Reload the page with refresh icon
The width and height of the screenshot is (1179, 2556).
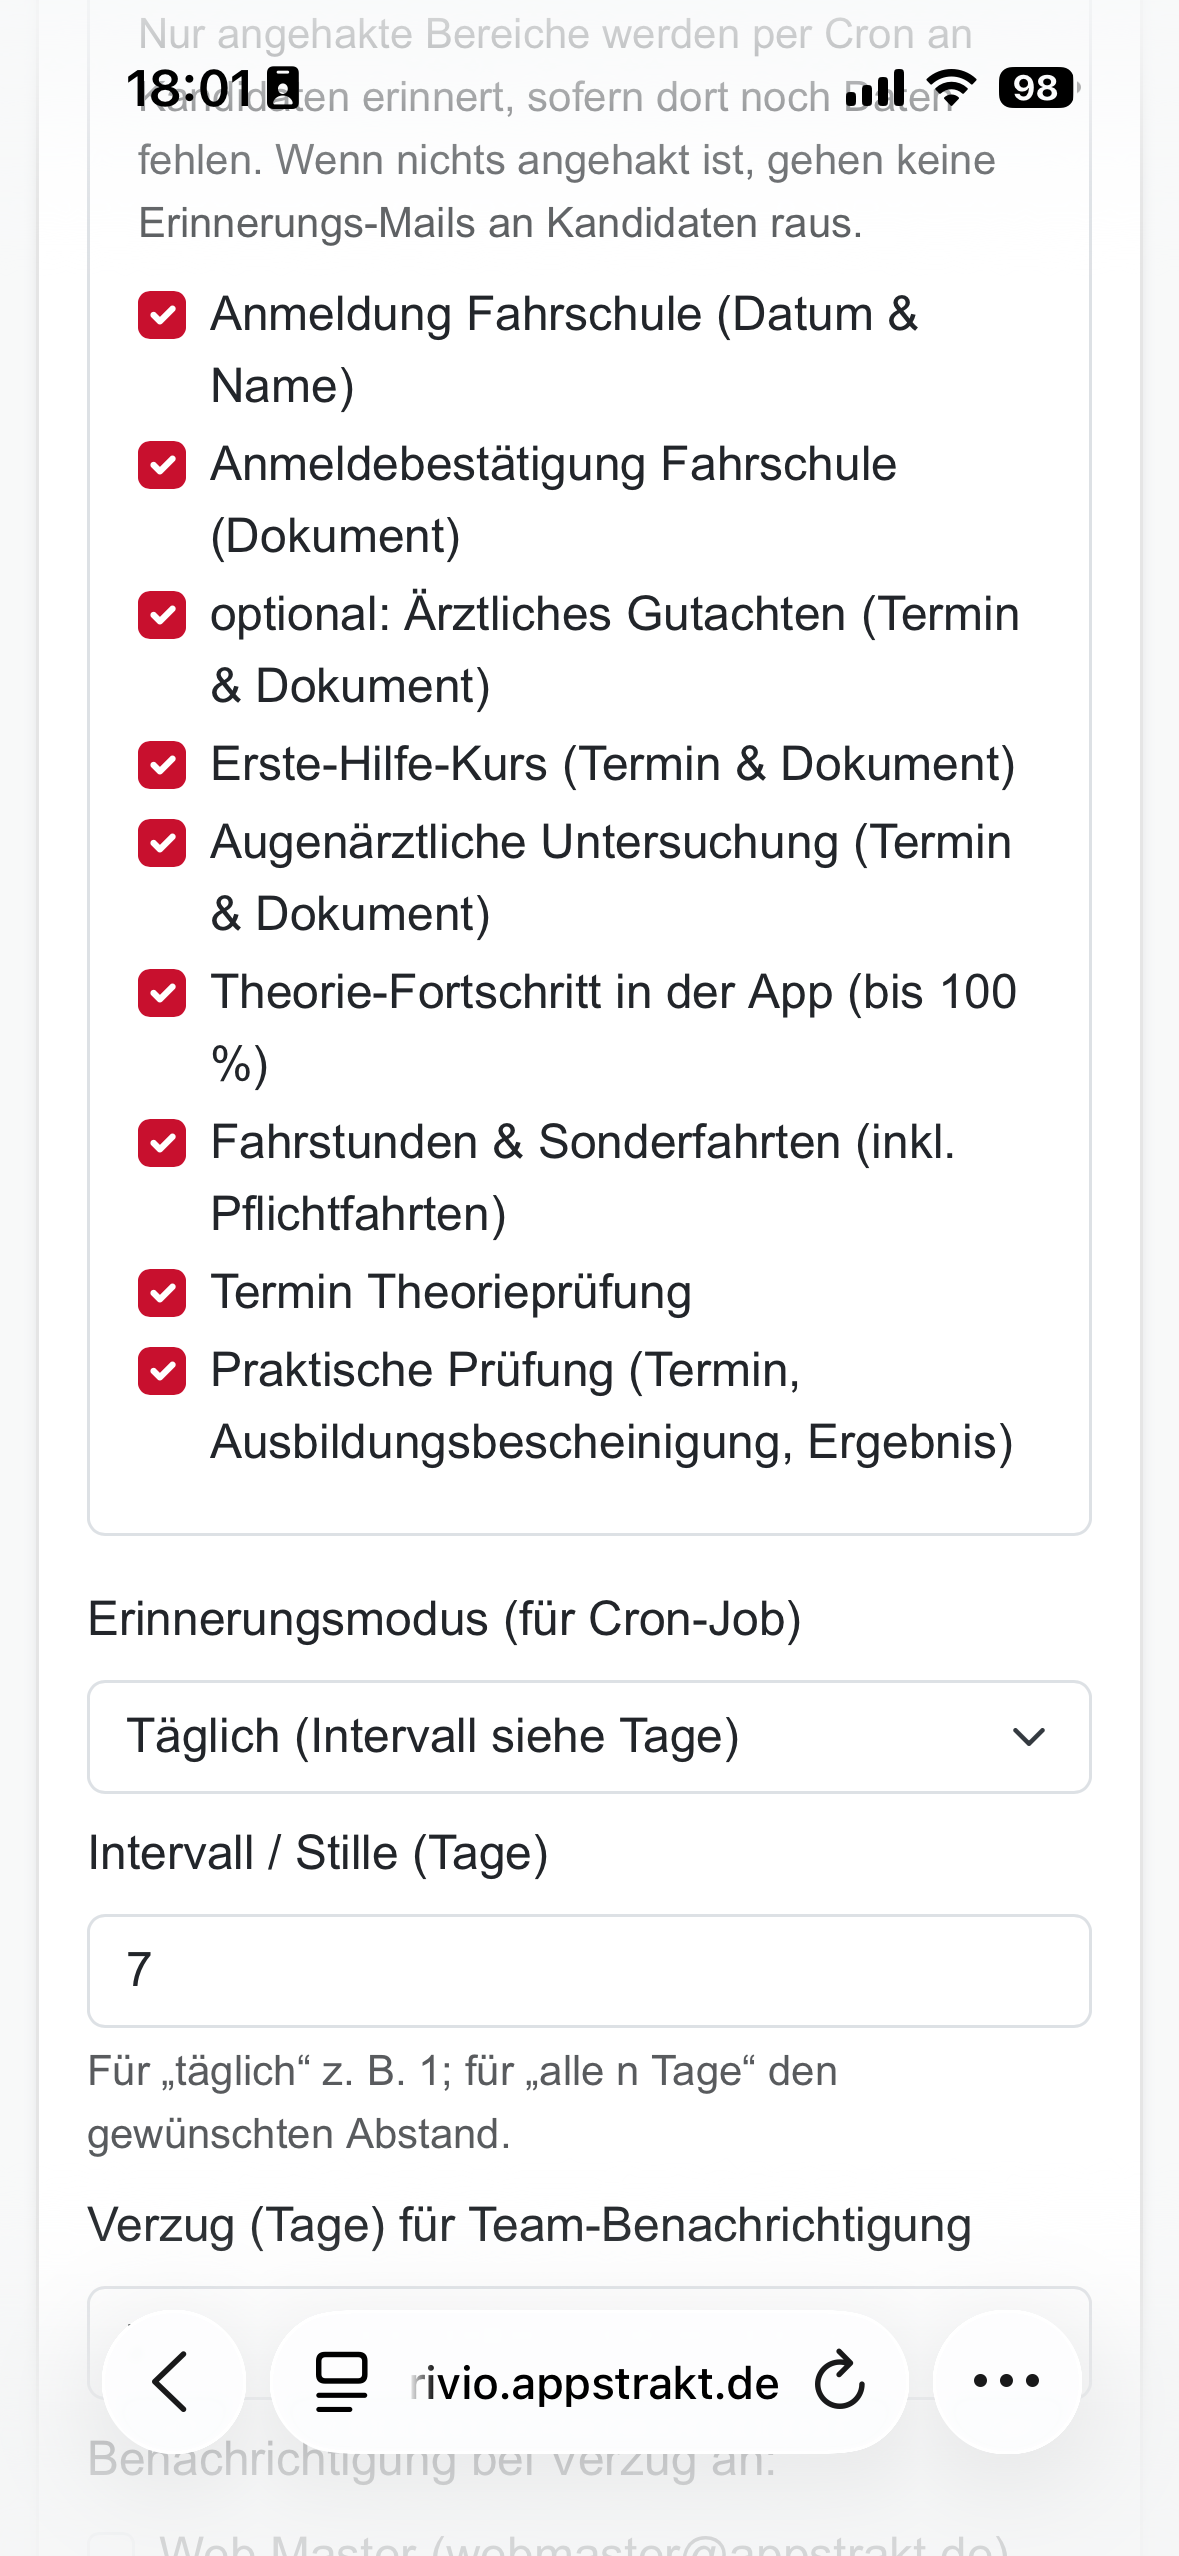[x=839, y=2381]
